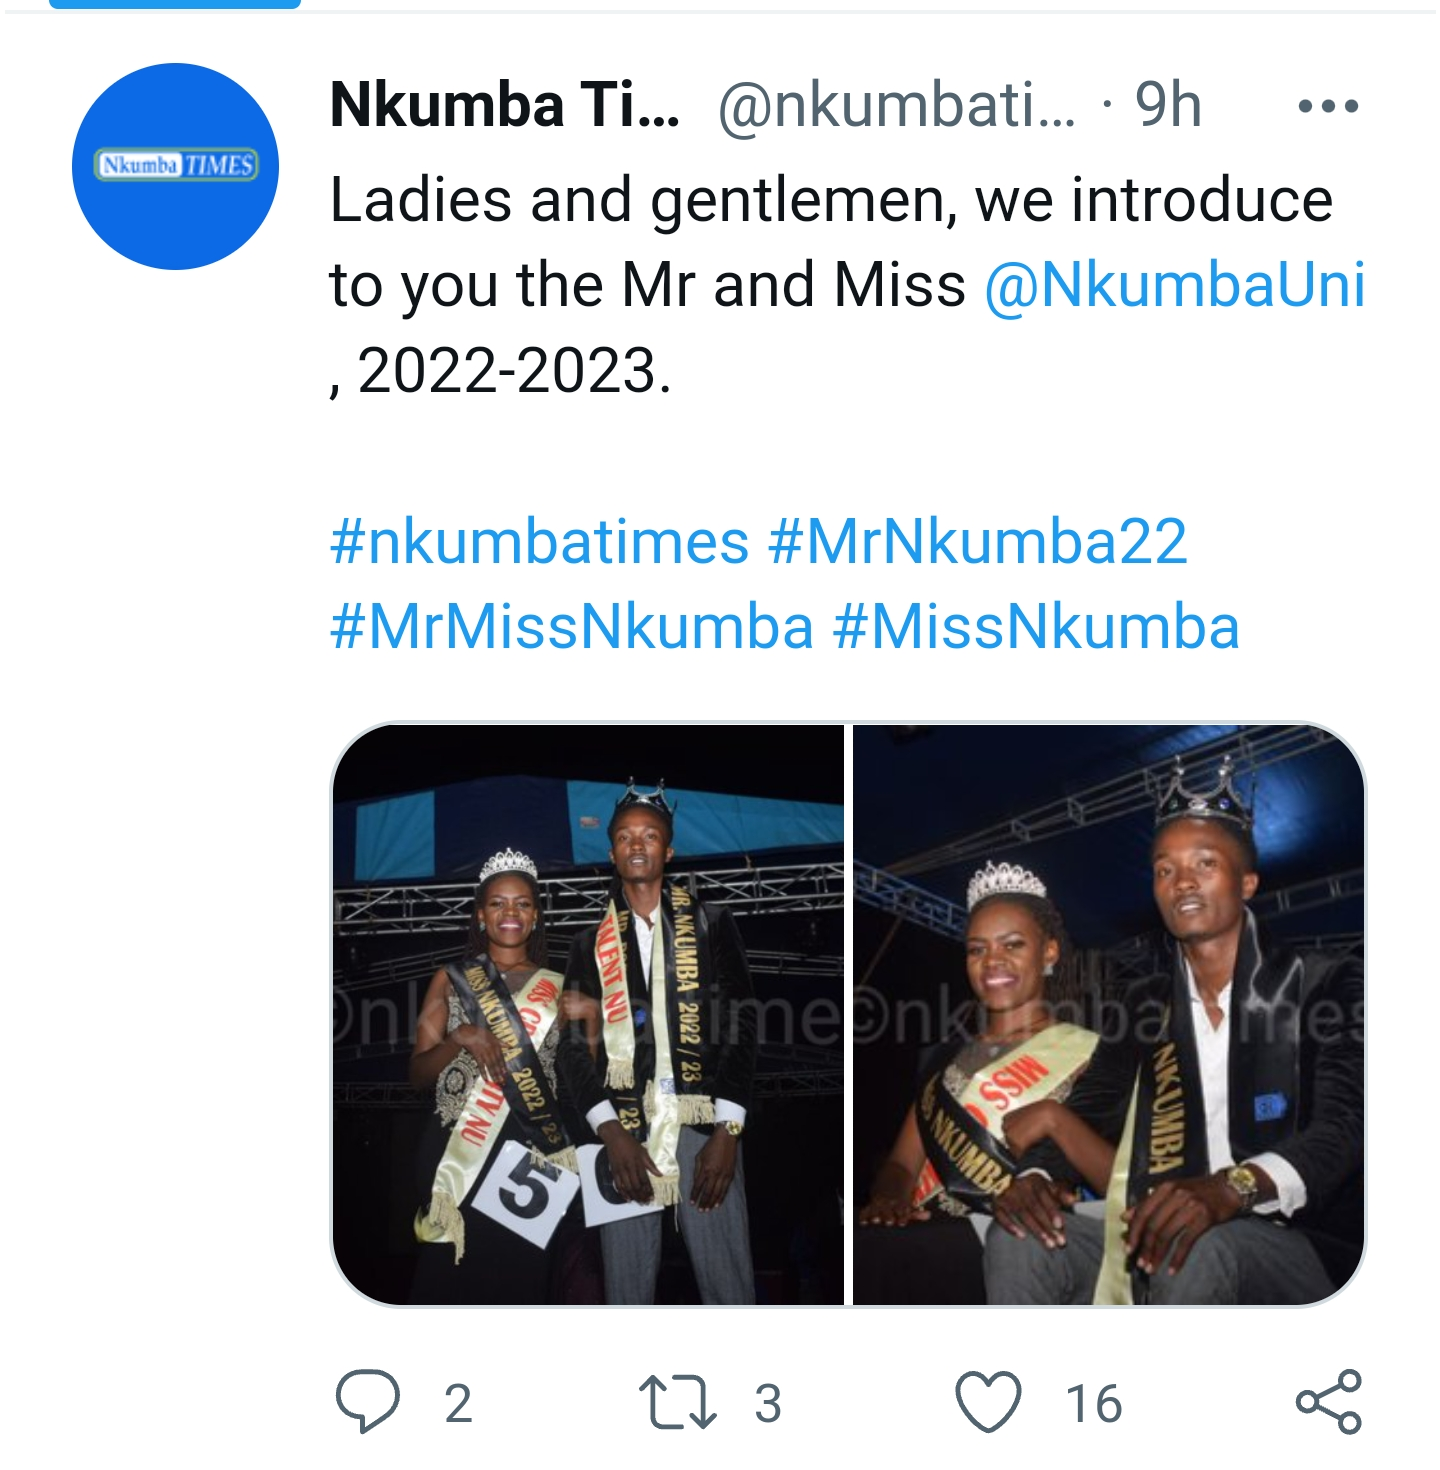
Task: Retweet using the retweet arrows icon
Action: (677, 1402)
